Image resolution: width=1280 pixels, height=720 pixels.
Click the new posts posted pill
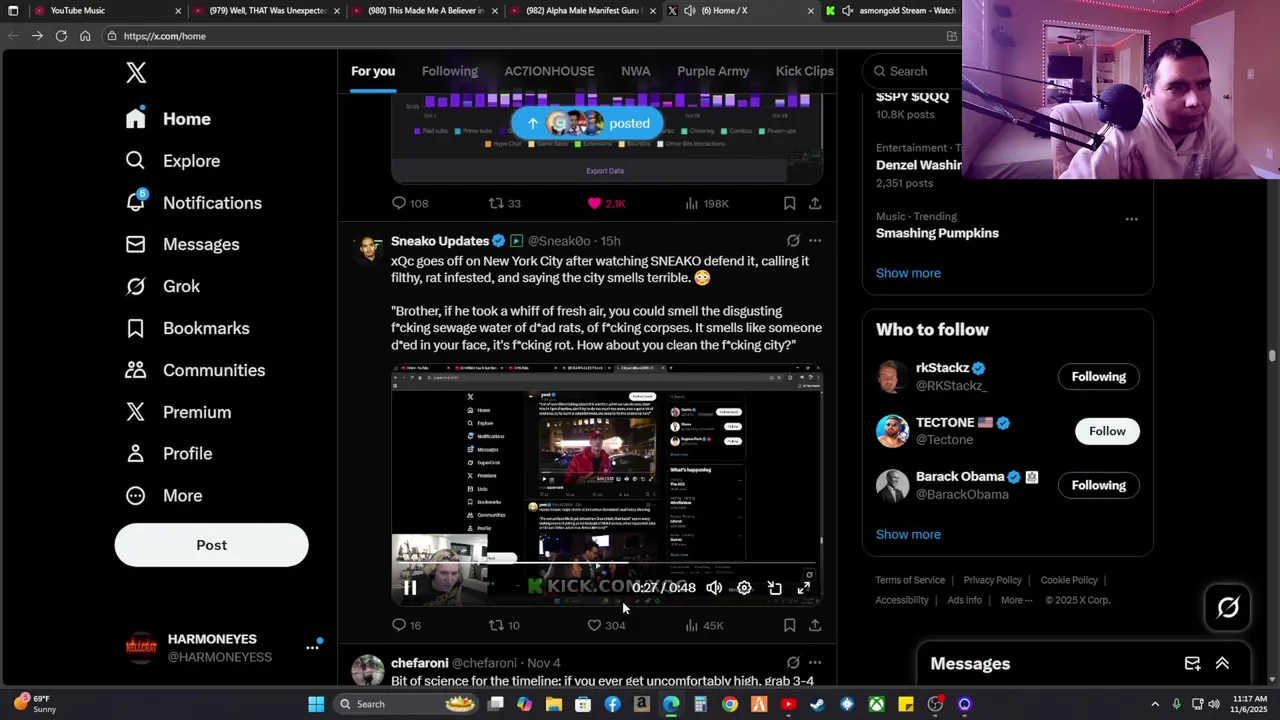point(587,123)
